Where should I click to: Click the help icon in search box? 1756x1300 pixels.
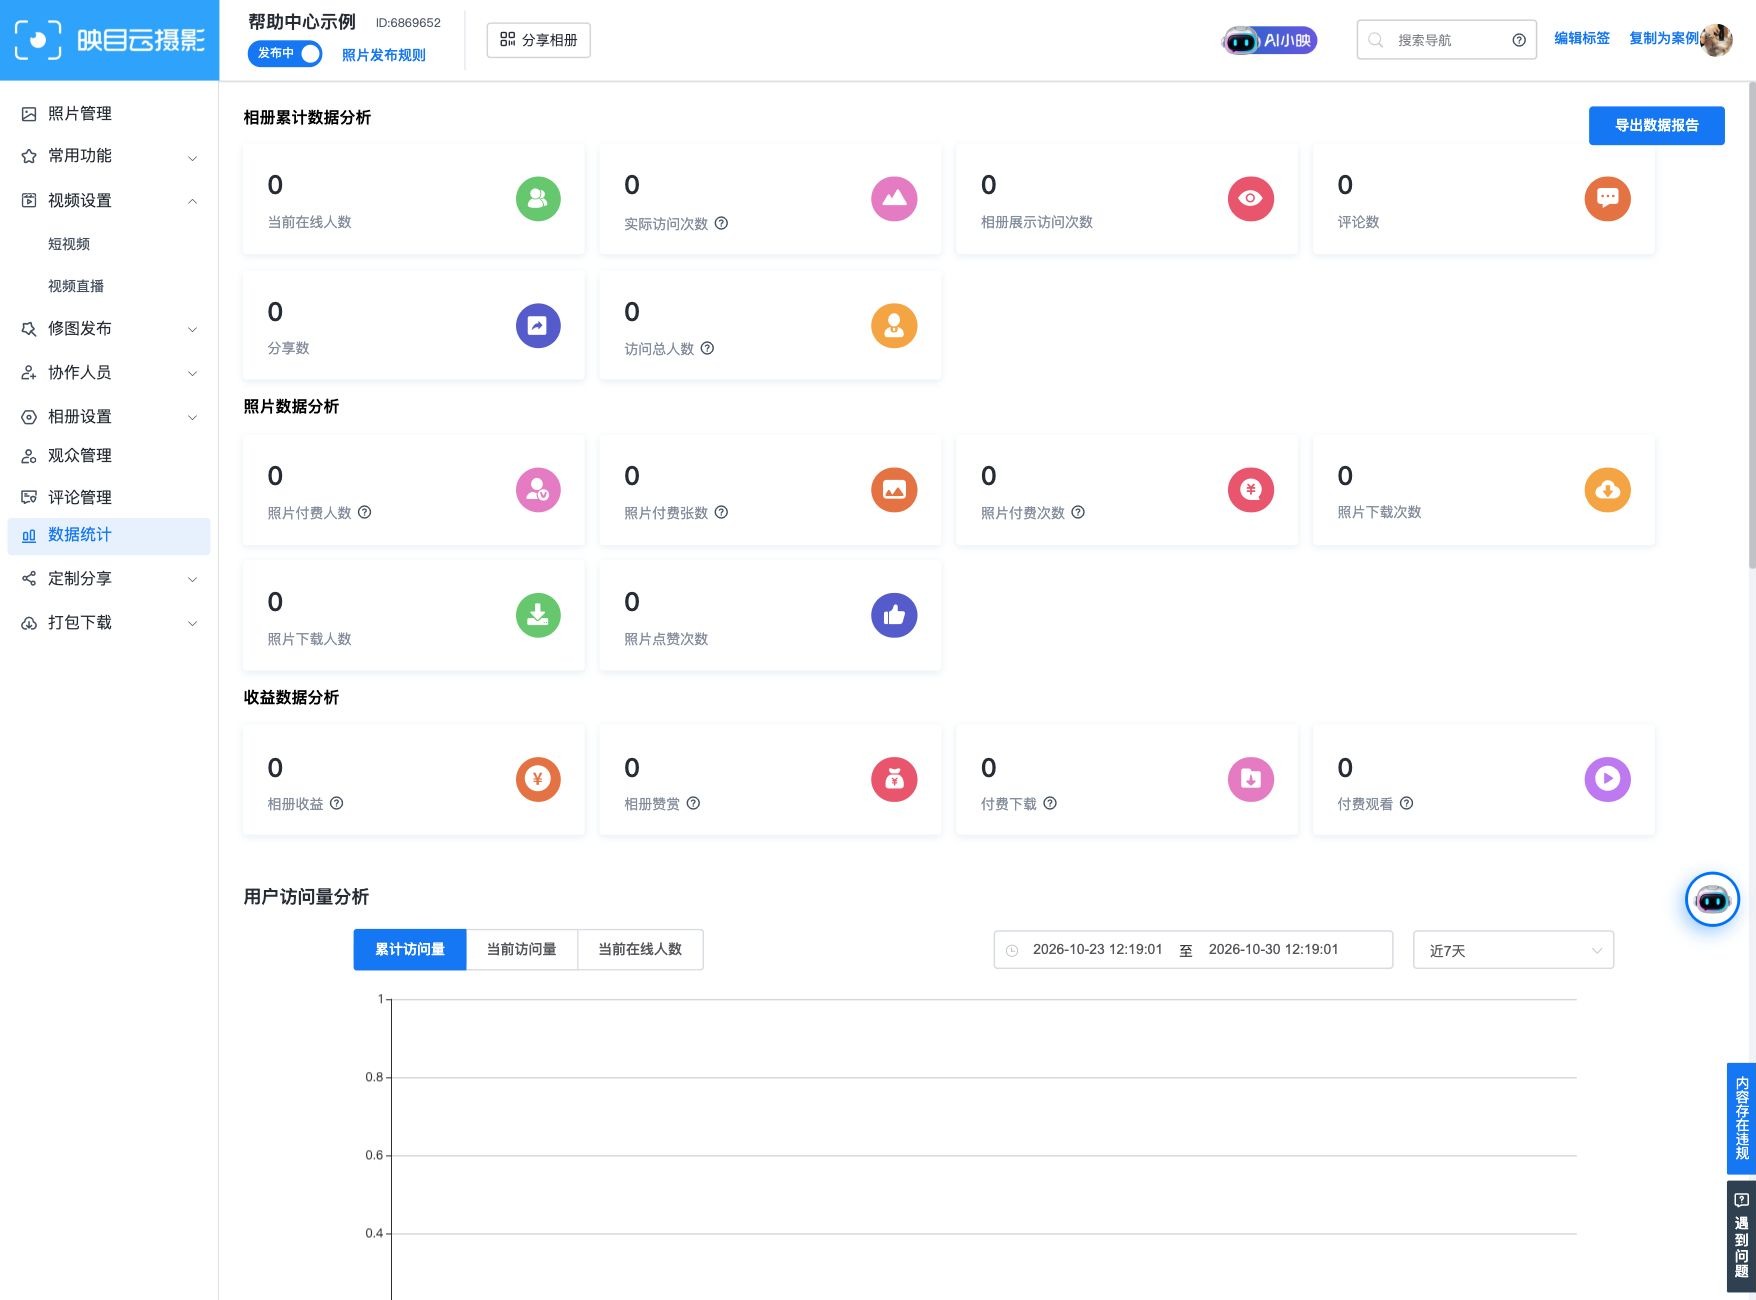coord(1519,40)
